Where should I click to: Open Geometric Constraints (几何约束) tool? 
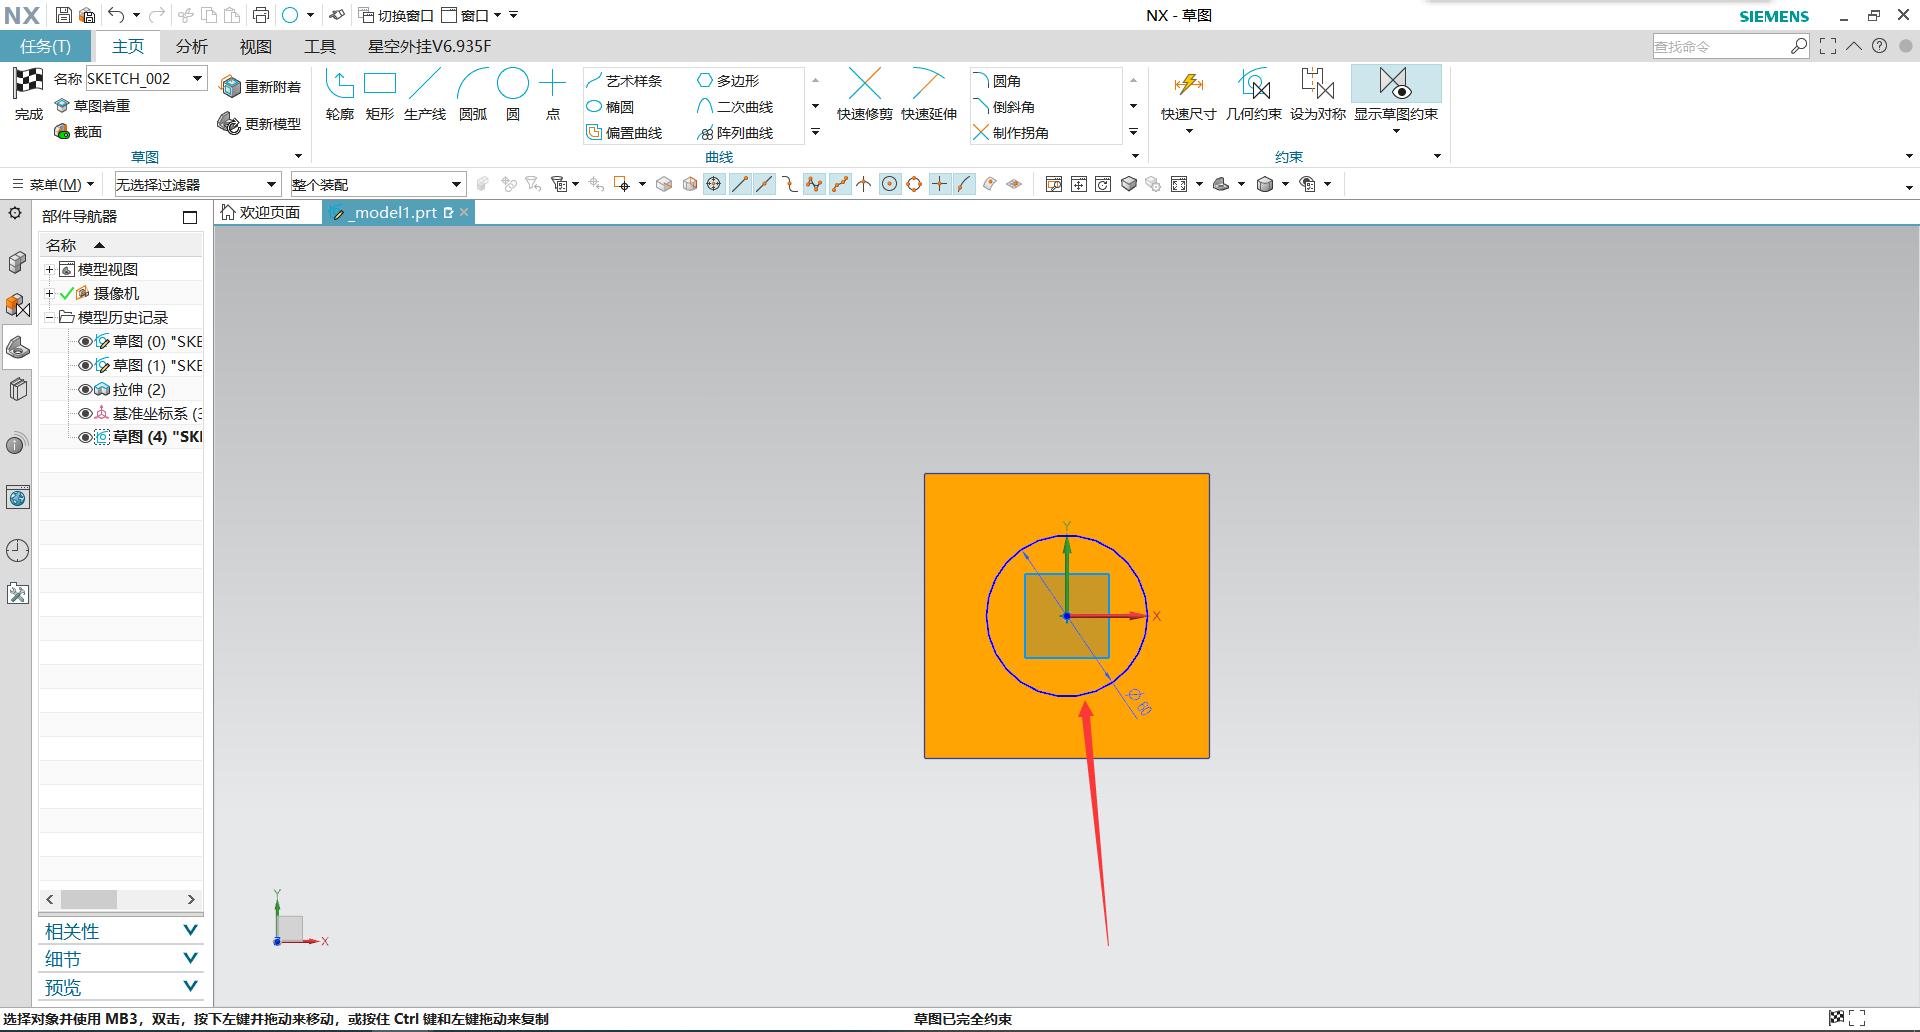pos(1254,95)
